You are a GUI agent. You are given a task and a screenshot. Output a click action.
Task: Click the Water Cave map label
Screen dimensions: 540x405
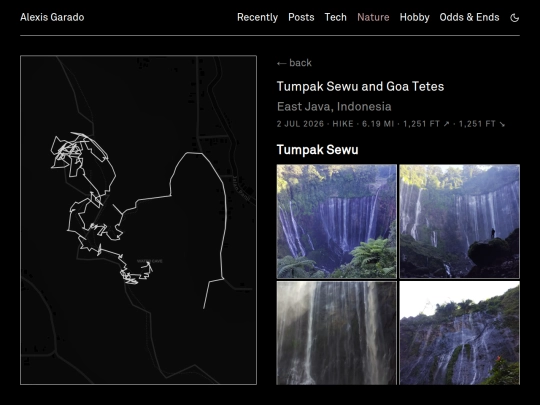click(x=150, y=261)
